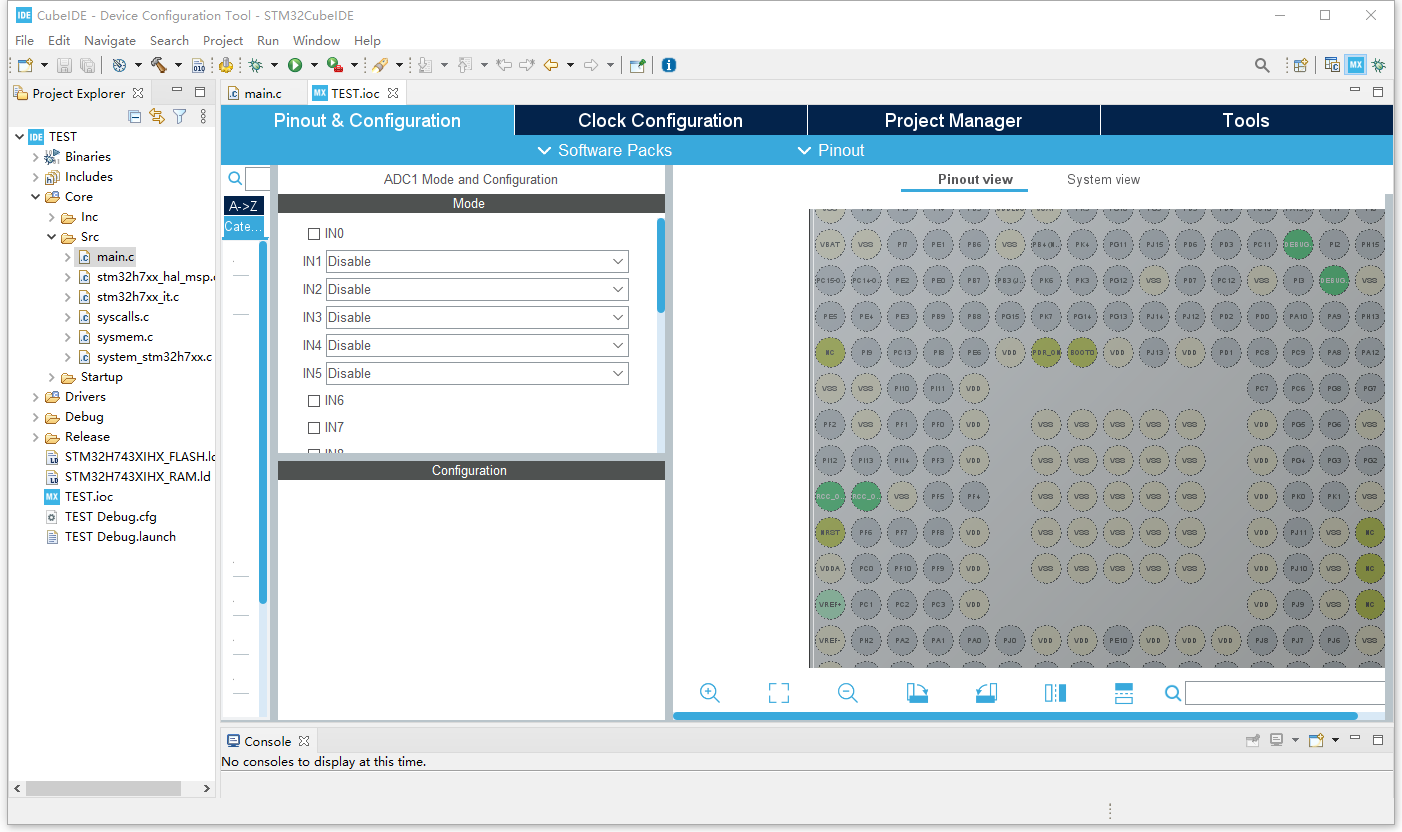Select stm32h7xx_it.c in Project Explorer
The height and width of the screenshot is (832, 1402).
coord(138,297)
